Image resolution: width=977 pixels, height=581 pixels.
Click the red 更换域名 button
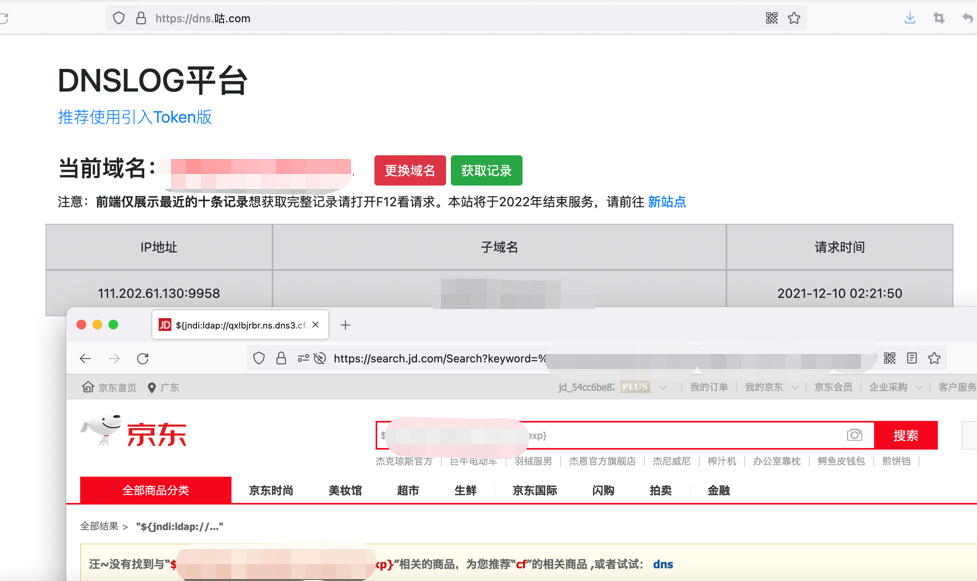pyautogui.click(x=410, y=170)
